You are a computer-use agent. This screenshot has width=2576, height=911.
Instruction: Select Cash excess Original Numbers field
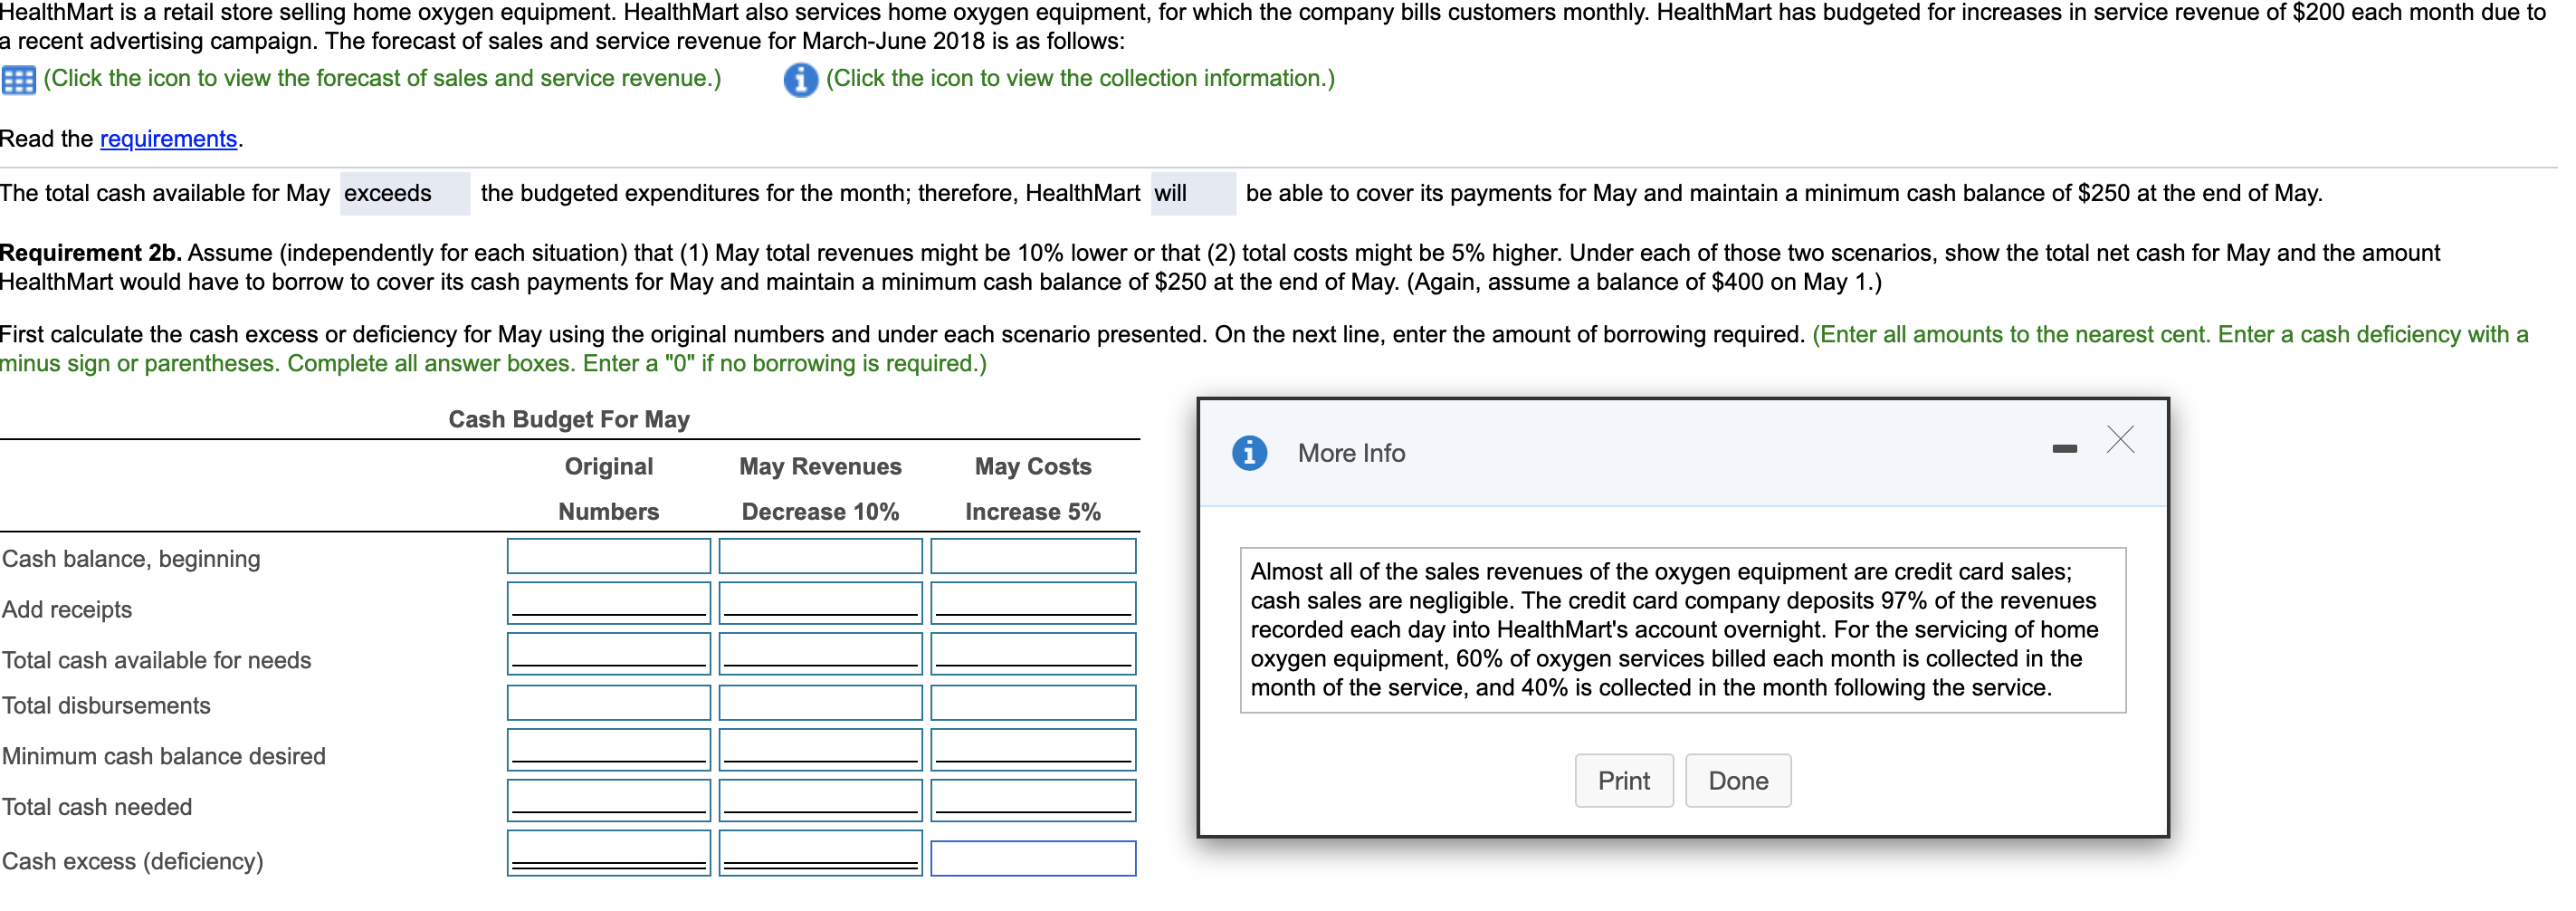[609, 854]
